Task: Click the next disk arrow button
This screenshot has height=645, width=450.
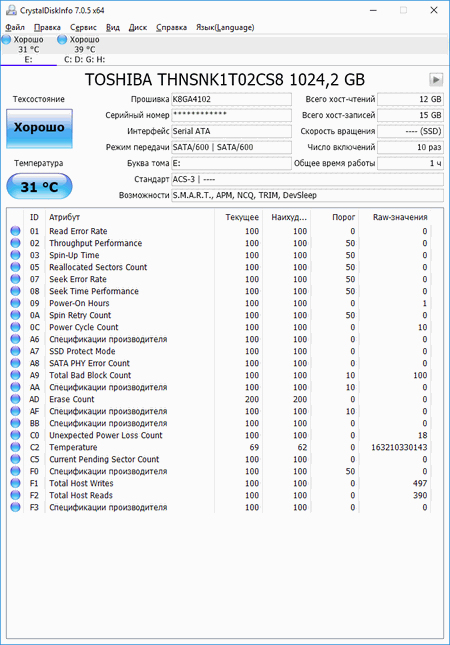Action: click(x=436, y=79)
